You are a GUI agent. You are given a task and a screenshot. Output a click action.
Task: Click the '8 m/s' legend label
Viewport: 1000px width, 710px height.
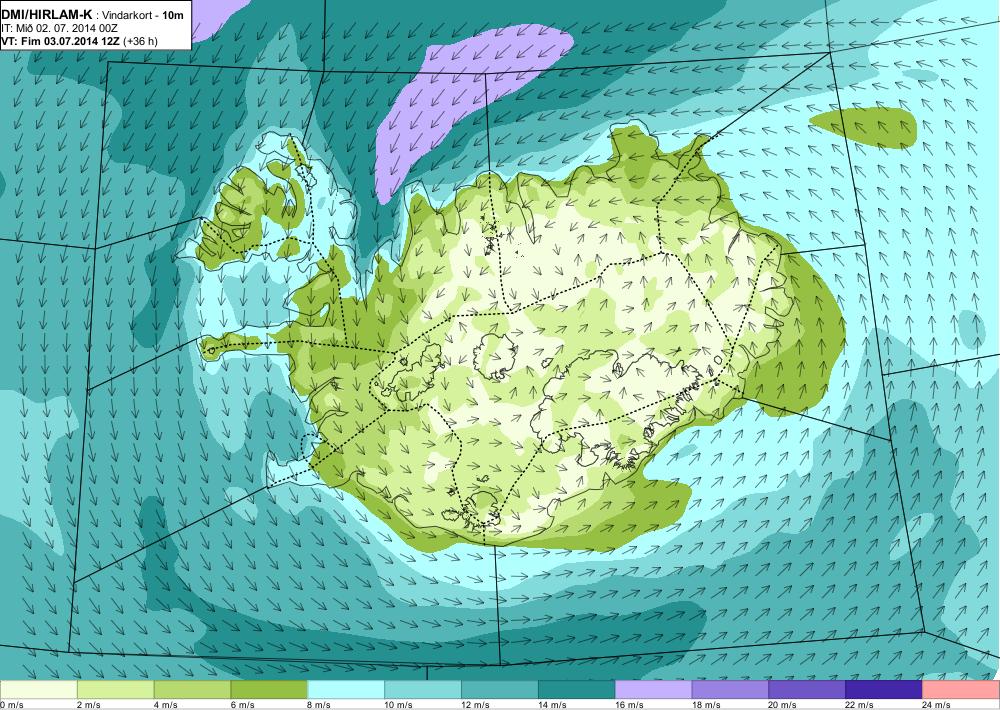click(320, 705)
